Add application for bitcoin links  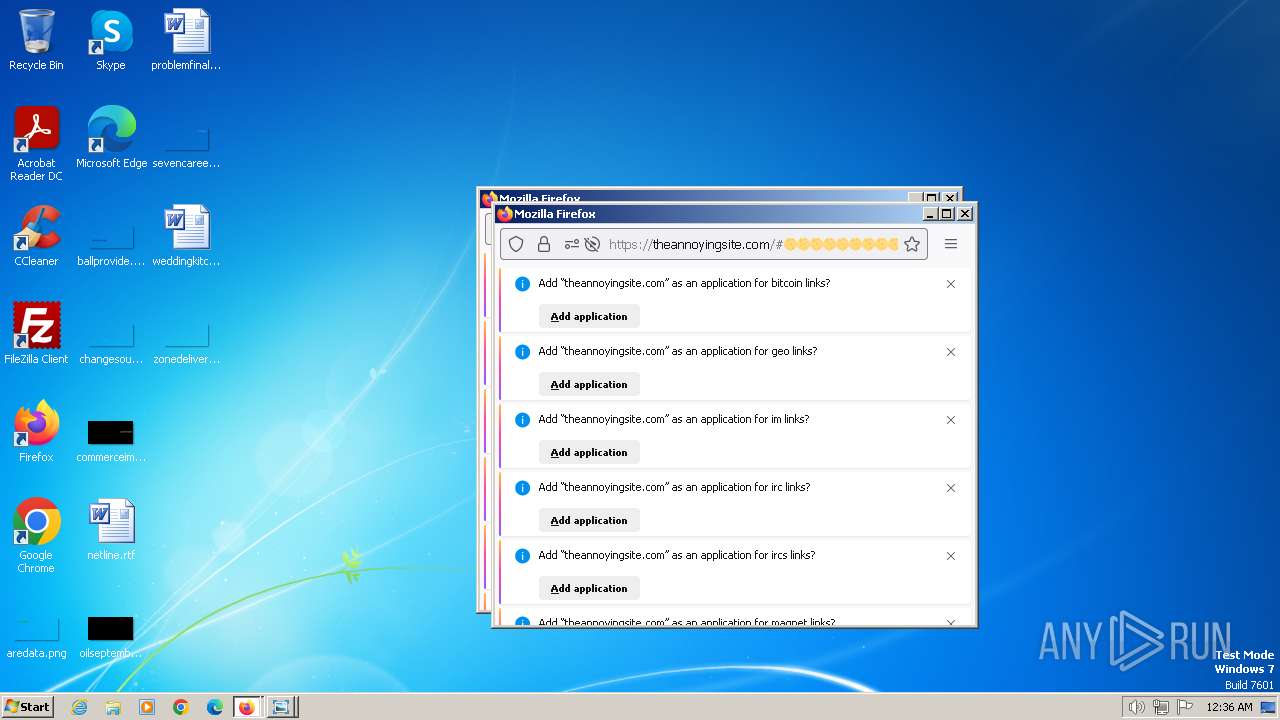point(589,316)
